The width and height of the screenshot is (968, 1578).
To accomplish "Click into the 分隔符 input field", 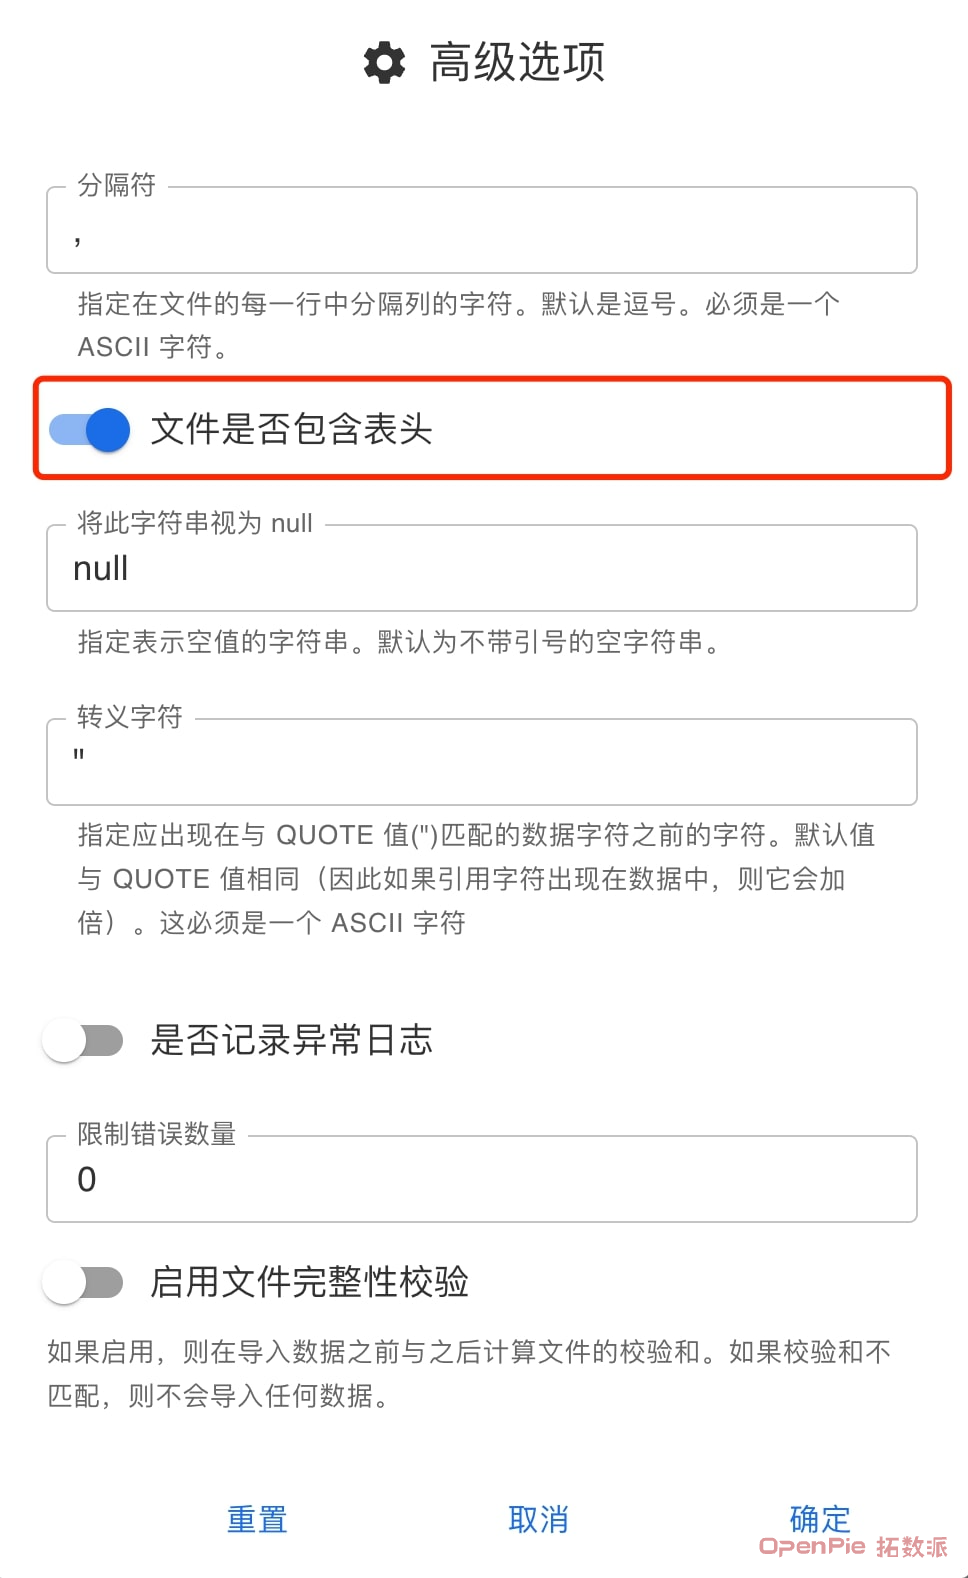I will point(482,231).
